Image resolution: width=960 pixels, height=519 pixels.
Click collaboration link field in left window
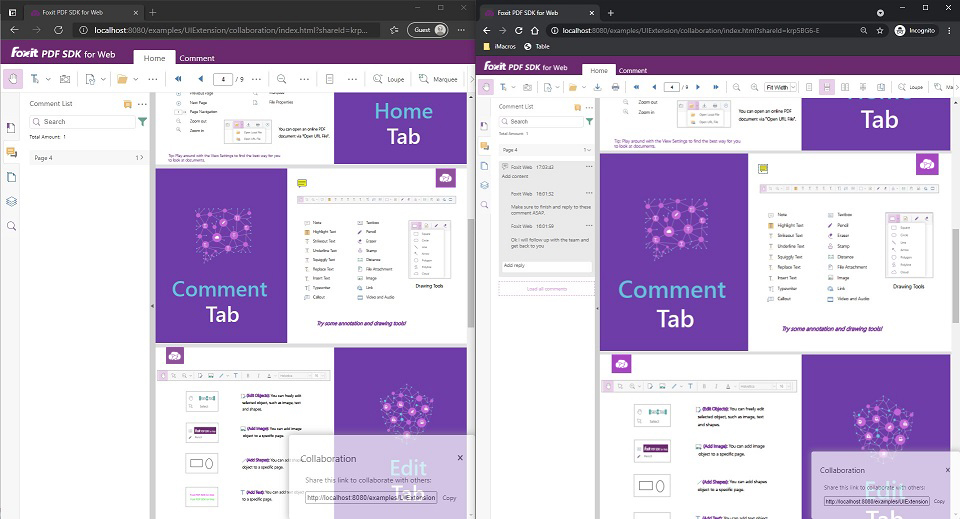coord(371,498)
